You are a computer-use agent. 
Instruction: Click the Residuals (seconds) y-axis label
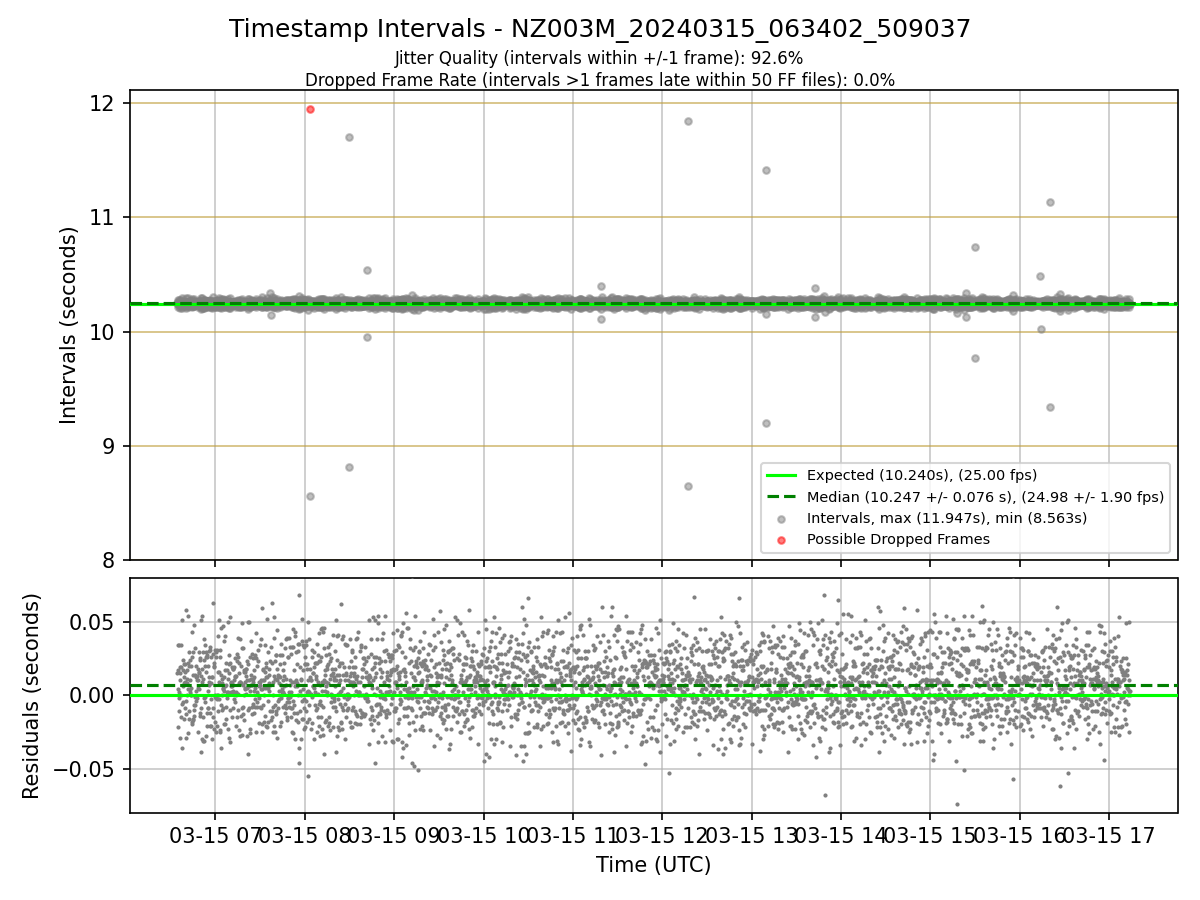click(32, 696)
